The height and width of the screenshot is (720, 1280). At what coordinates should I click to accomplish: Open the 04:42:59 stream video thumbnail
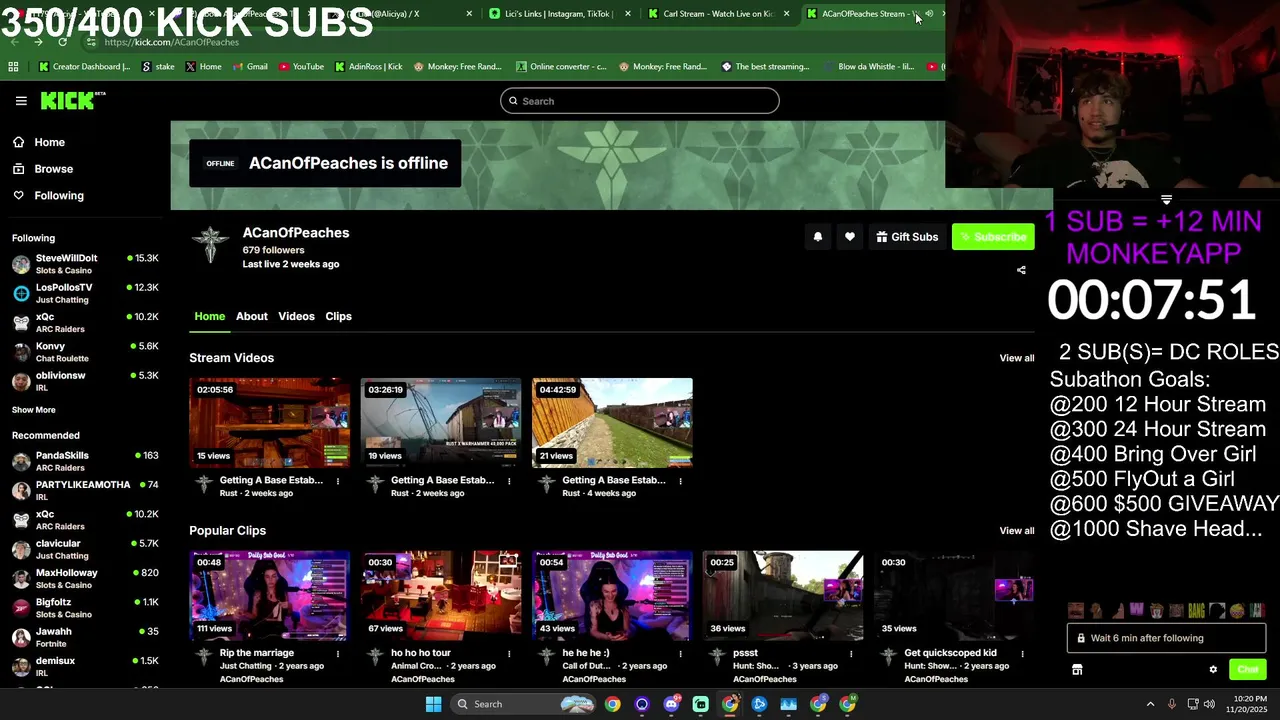pyautogui.click(x=612, y=422)
